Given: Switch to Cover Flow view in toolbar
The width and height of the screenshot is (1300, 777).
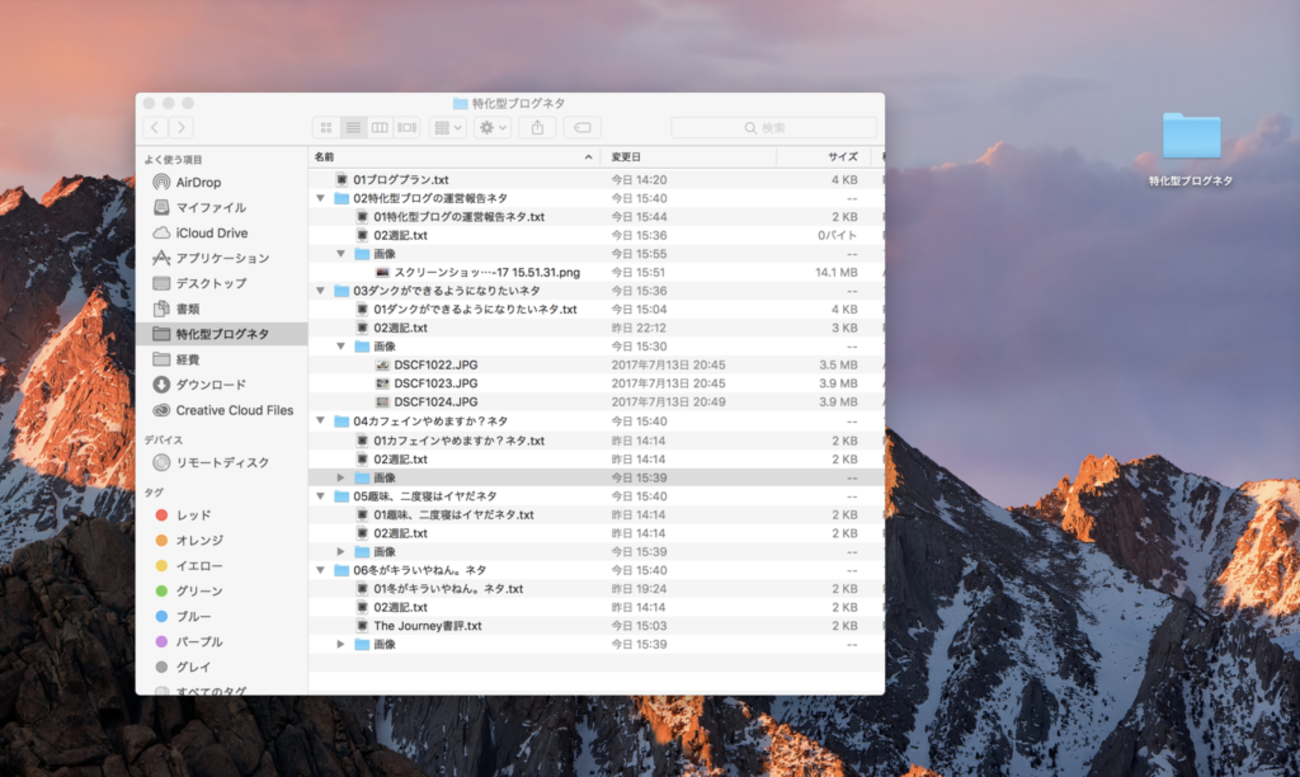Looking at the screenshot, I should [x=407, y=128].
